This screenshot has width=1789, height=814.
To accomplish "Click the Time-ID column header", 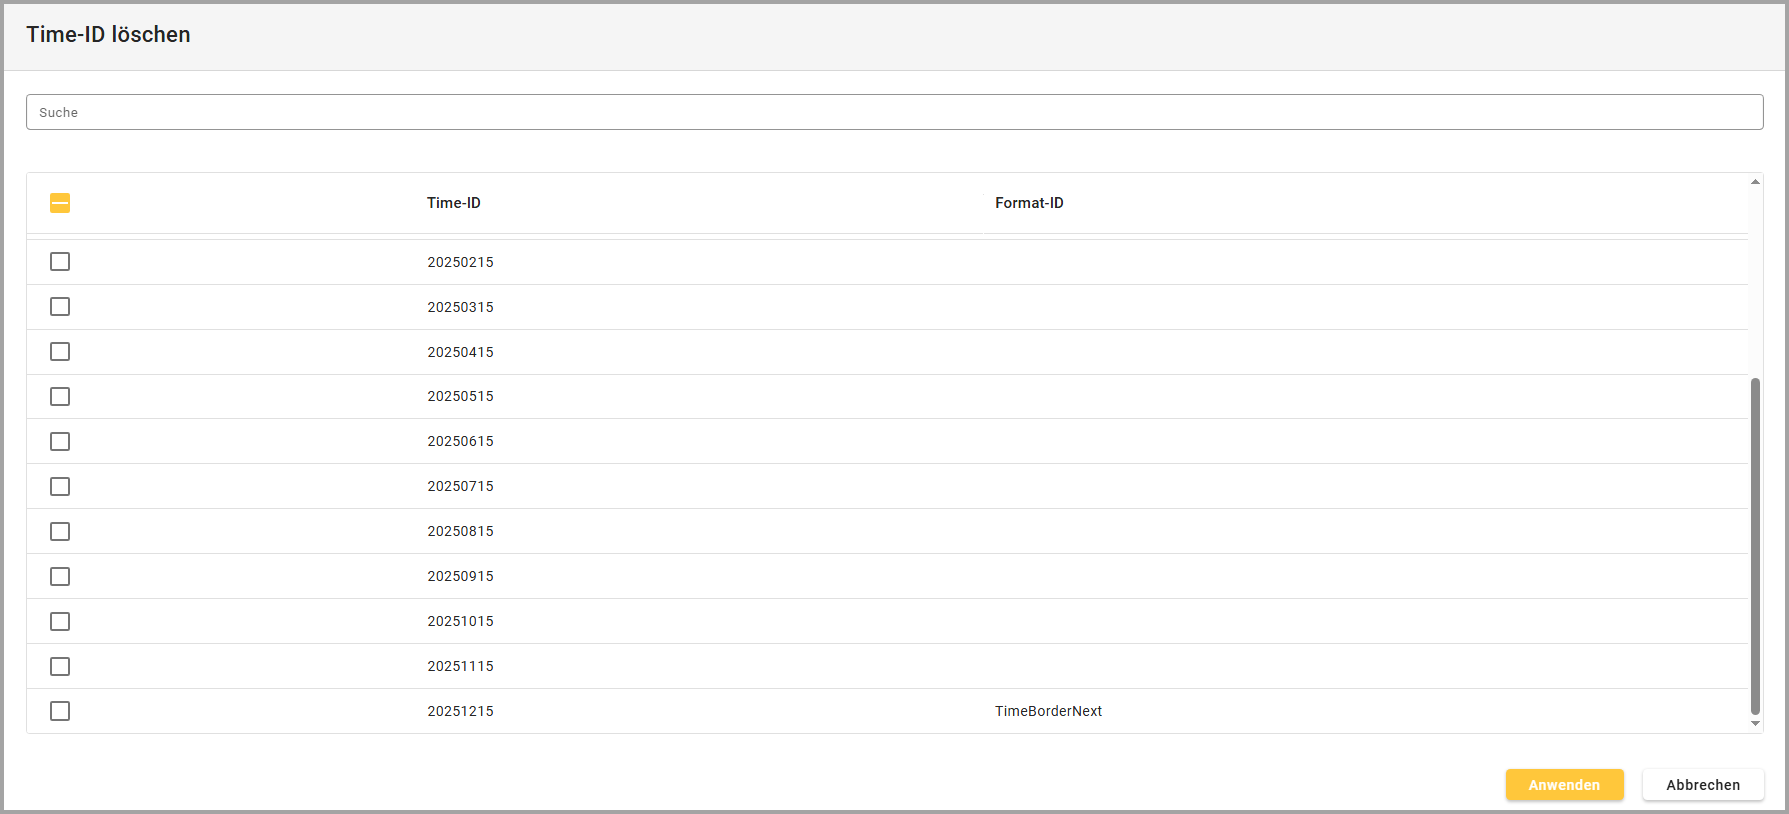I will point(454,203).
